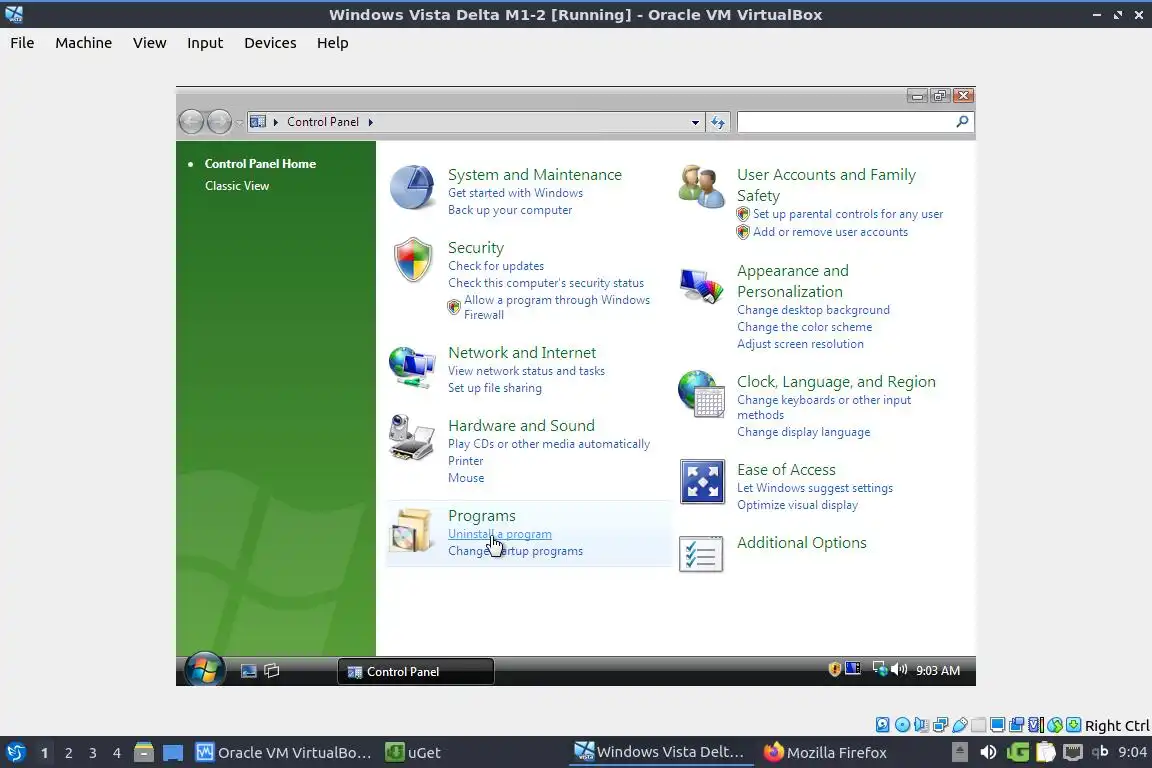Image resolution: width=1152 pixels, height=768 pixels.
Task: Open Network and Internet globe icon
Action: pos(411,367)
